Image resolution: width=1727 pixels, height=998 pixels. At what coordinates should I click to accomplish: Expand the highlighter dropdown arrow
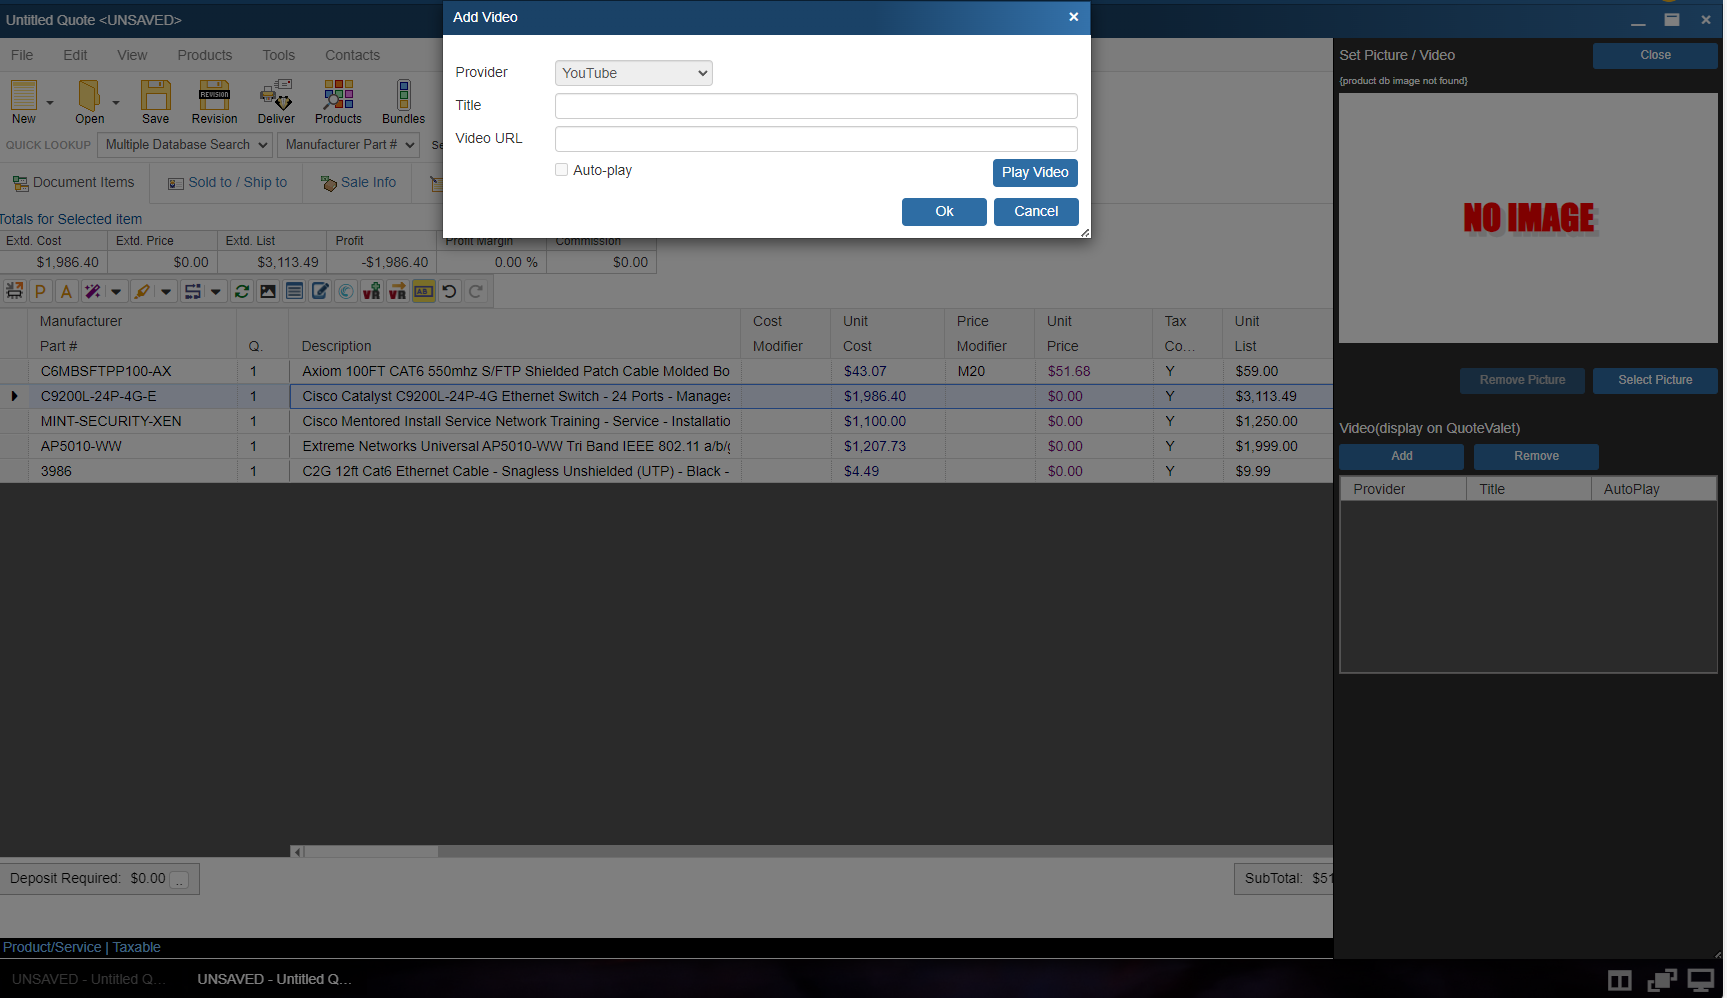(166, 291)
